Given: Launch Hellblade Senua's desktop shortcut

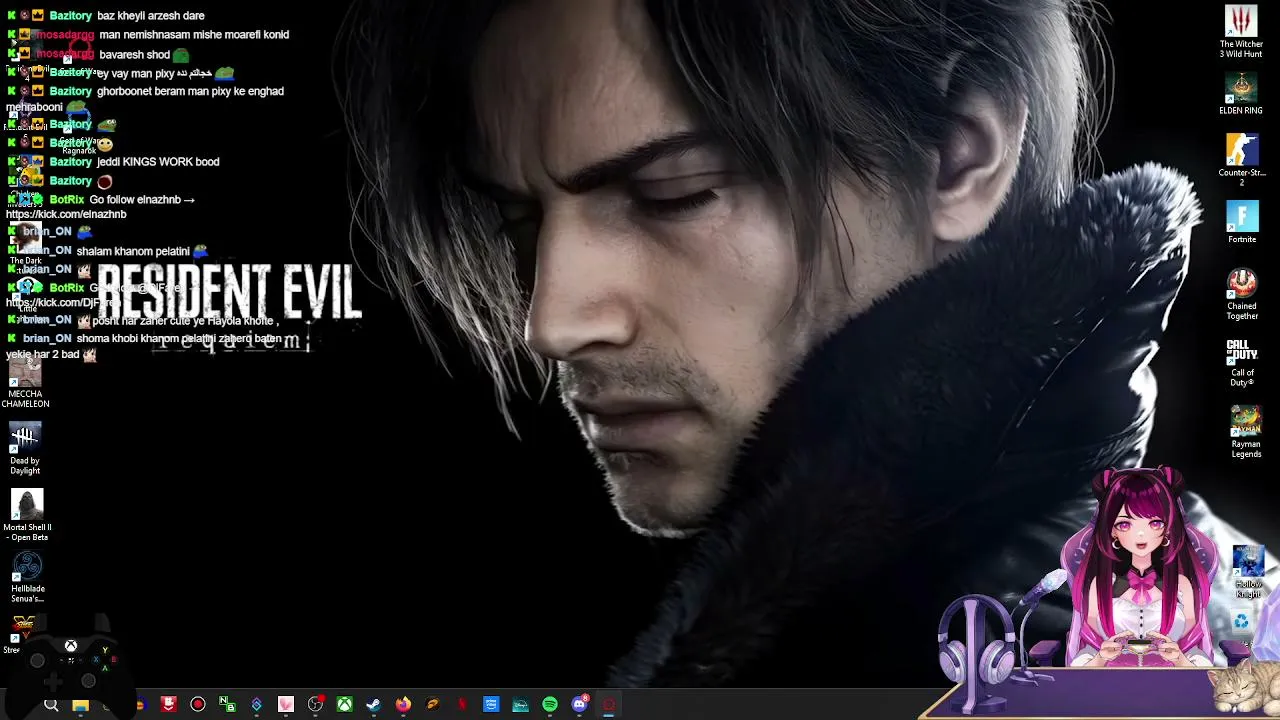Looking at the screenshot, I should [27, 577].
